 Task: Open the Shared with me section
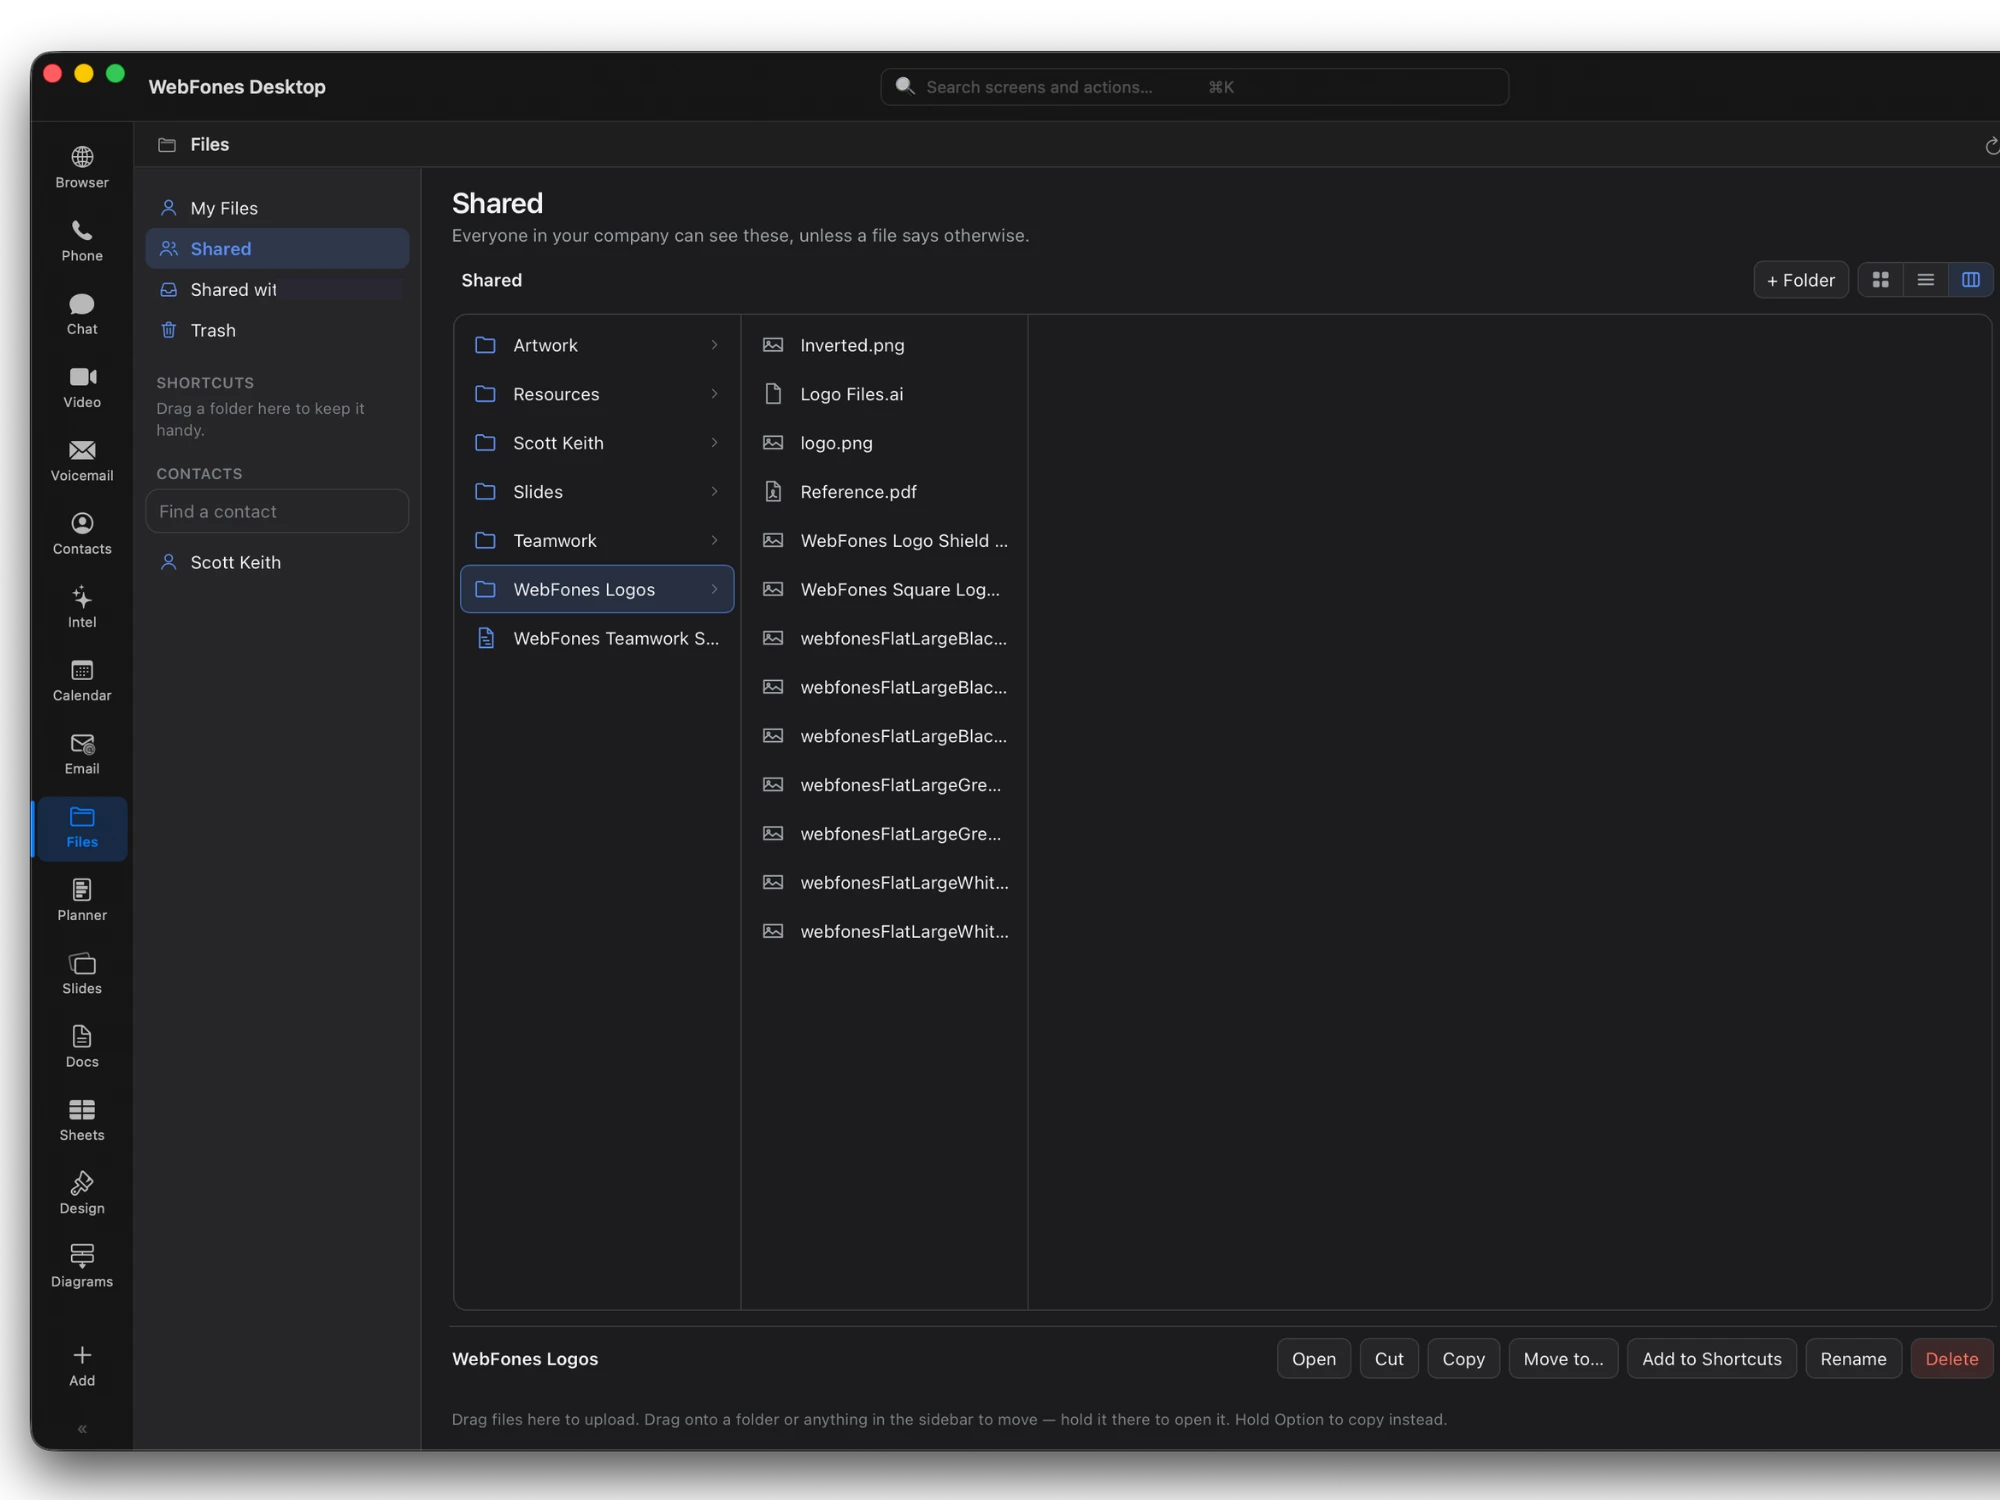tap(277, 290)
